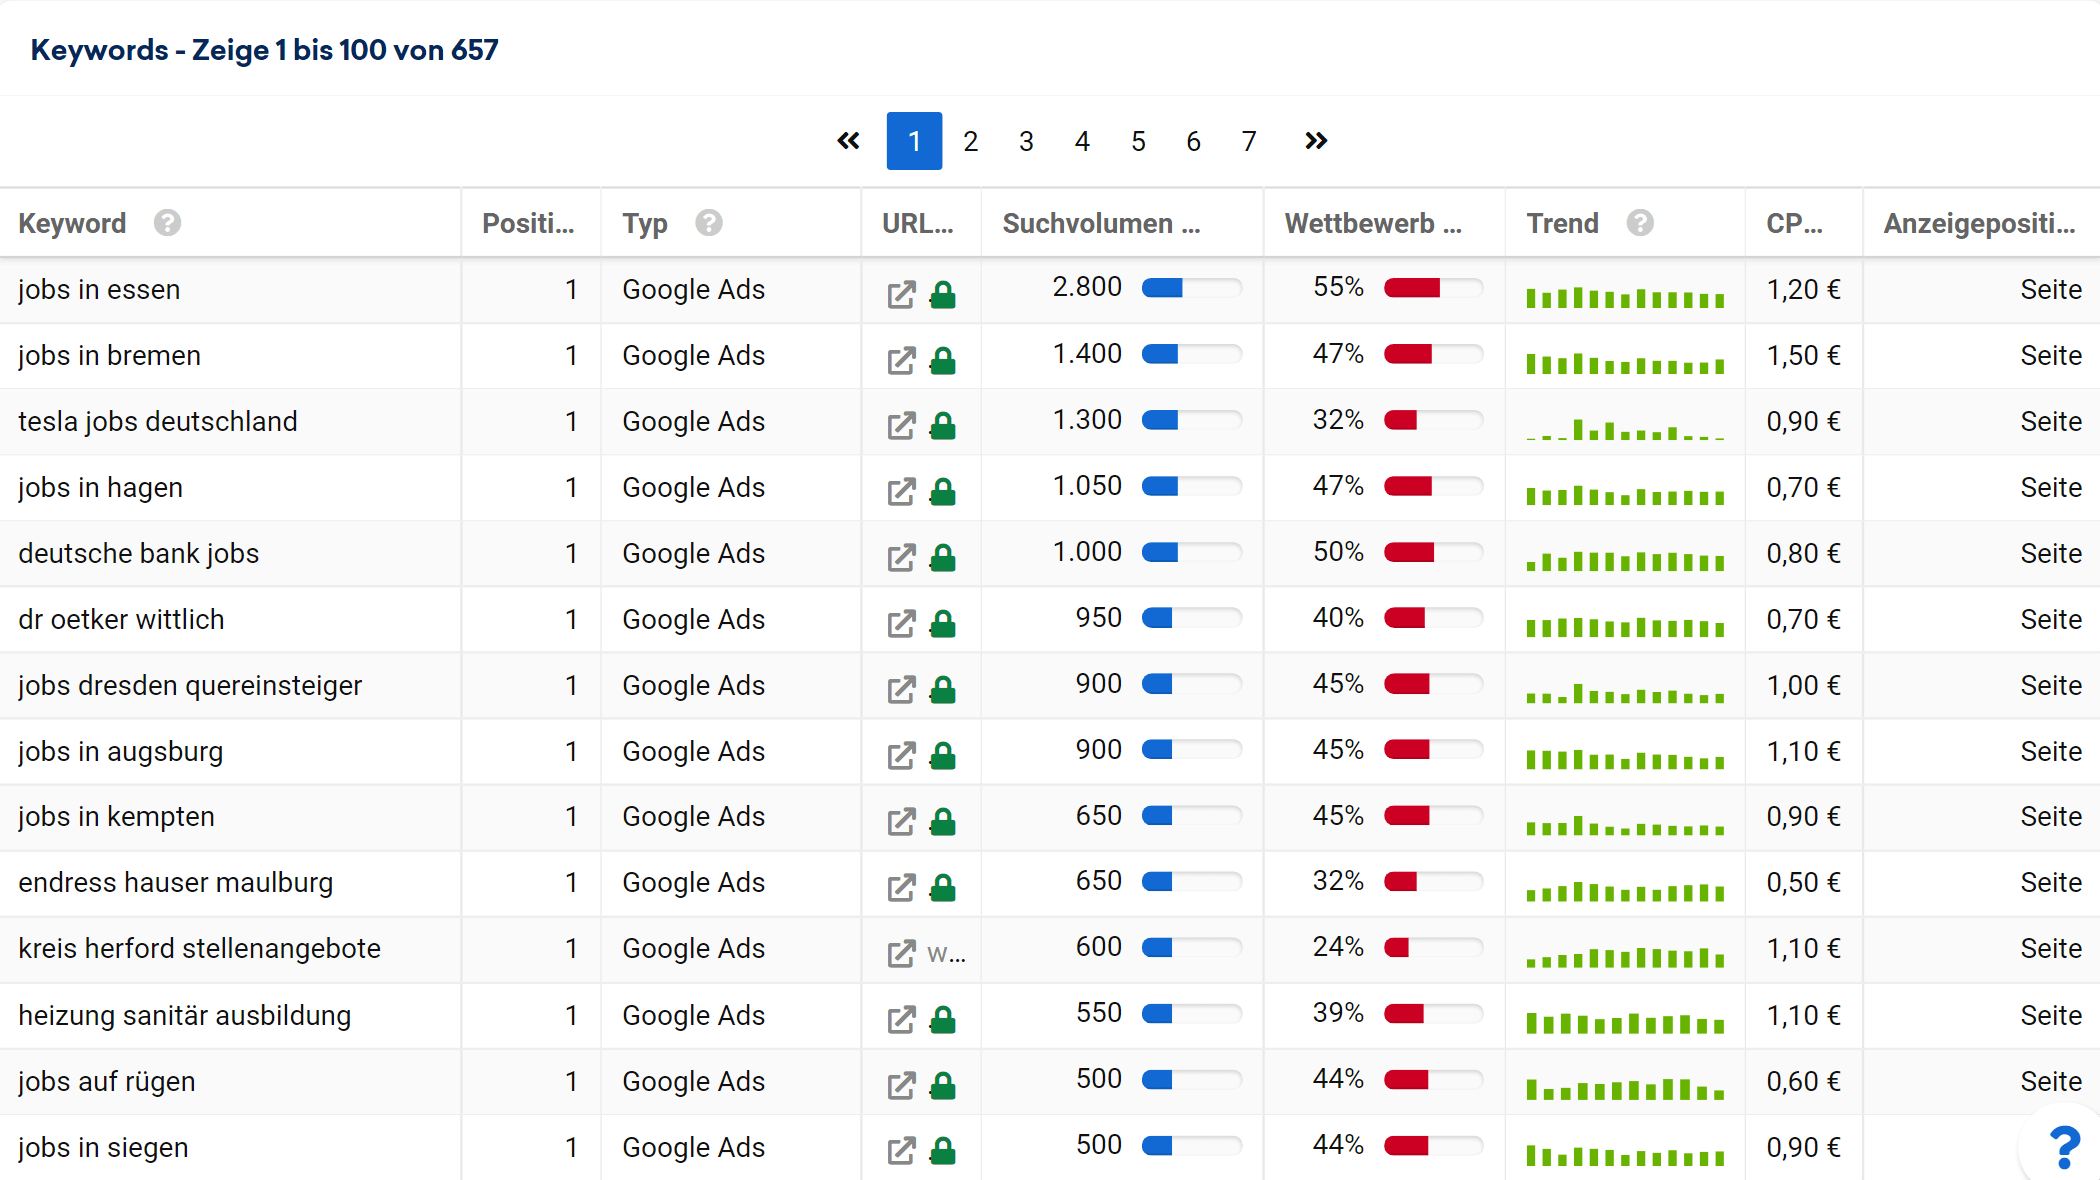Open page 7 of the keyword list
The height and width of the screenshot is (1180, 2100).
[1249, 141]
